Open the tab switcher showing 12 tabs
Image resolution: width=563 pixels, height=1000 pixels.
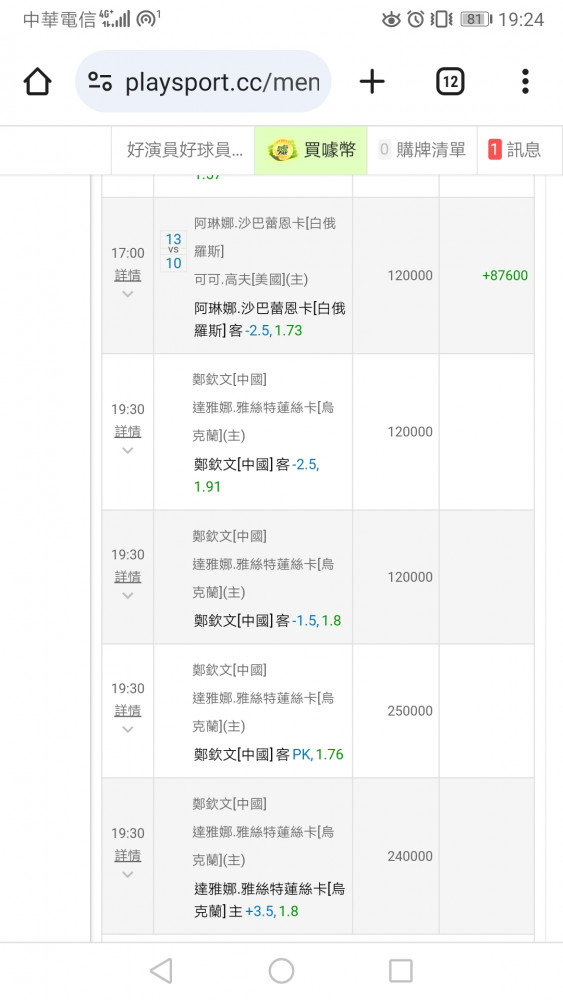tap(450, 82)
